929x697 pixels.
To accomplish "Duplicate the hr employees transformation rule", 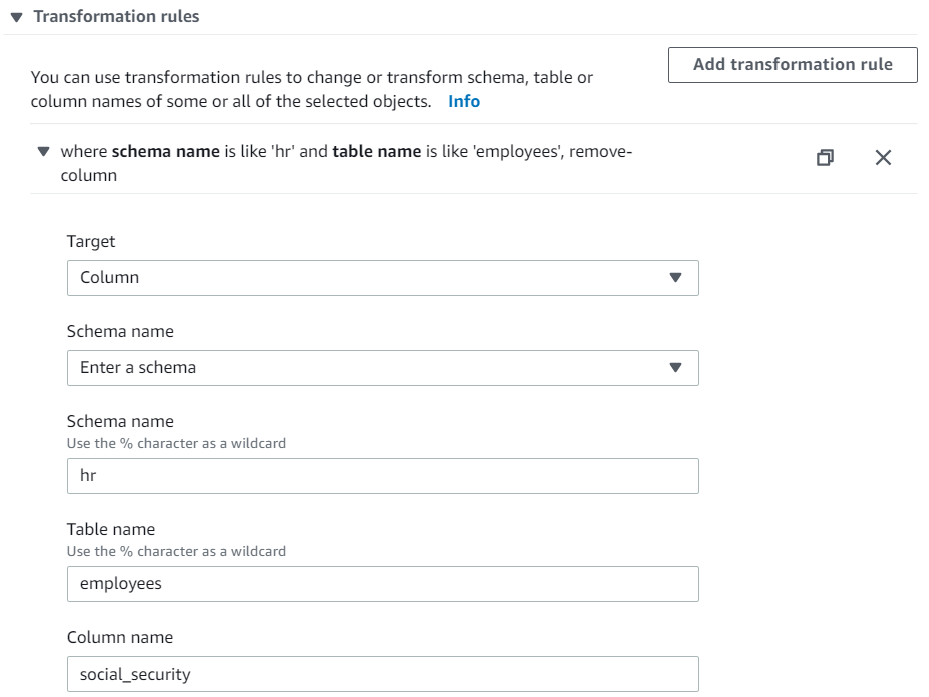I will 825,158.
